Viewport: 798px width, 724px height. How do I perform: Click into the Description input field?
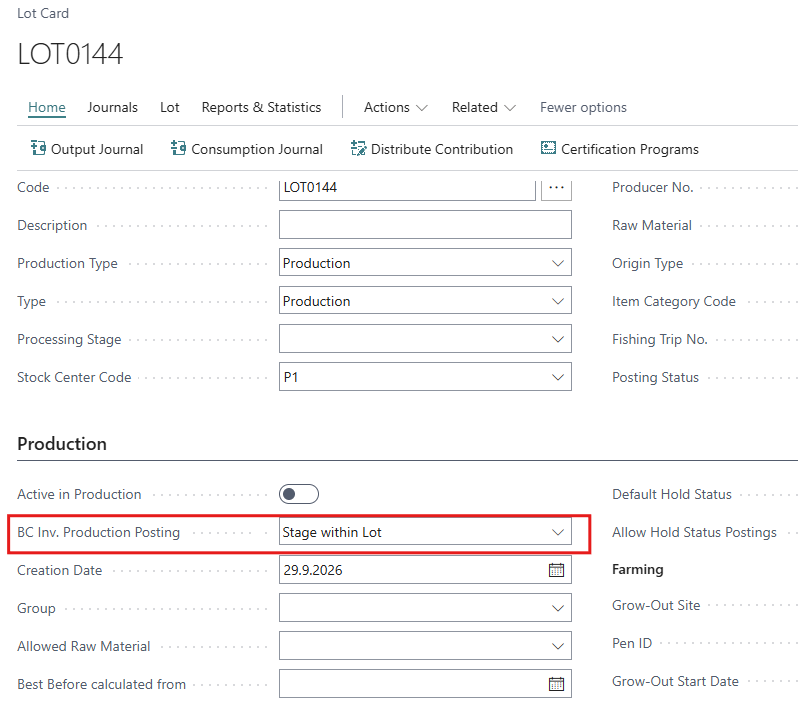(425, 225)
